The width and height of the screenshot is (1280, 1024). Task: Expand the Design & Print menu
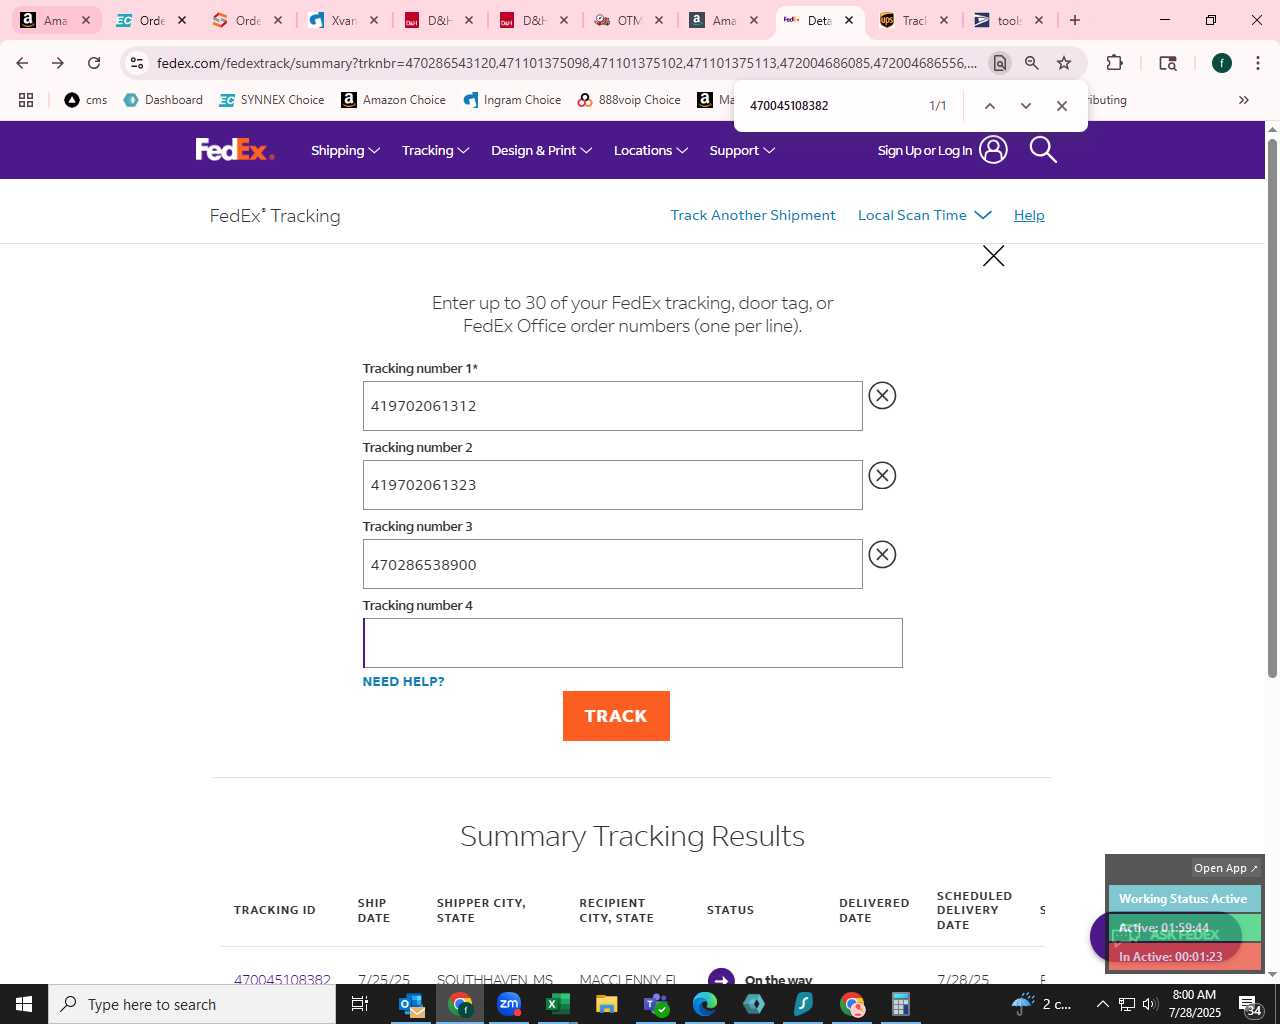pos(541,150)
